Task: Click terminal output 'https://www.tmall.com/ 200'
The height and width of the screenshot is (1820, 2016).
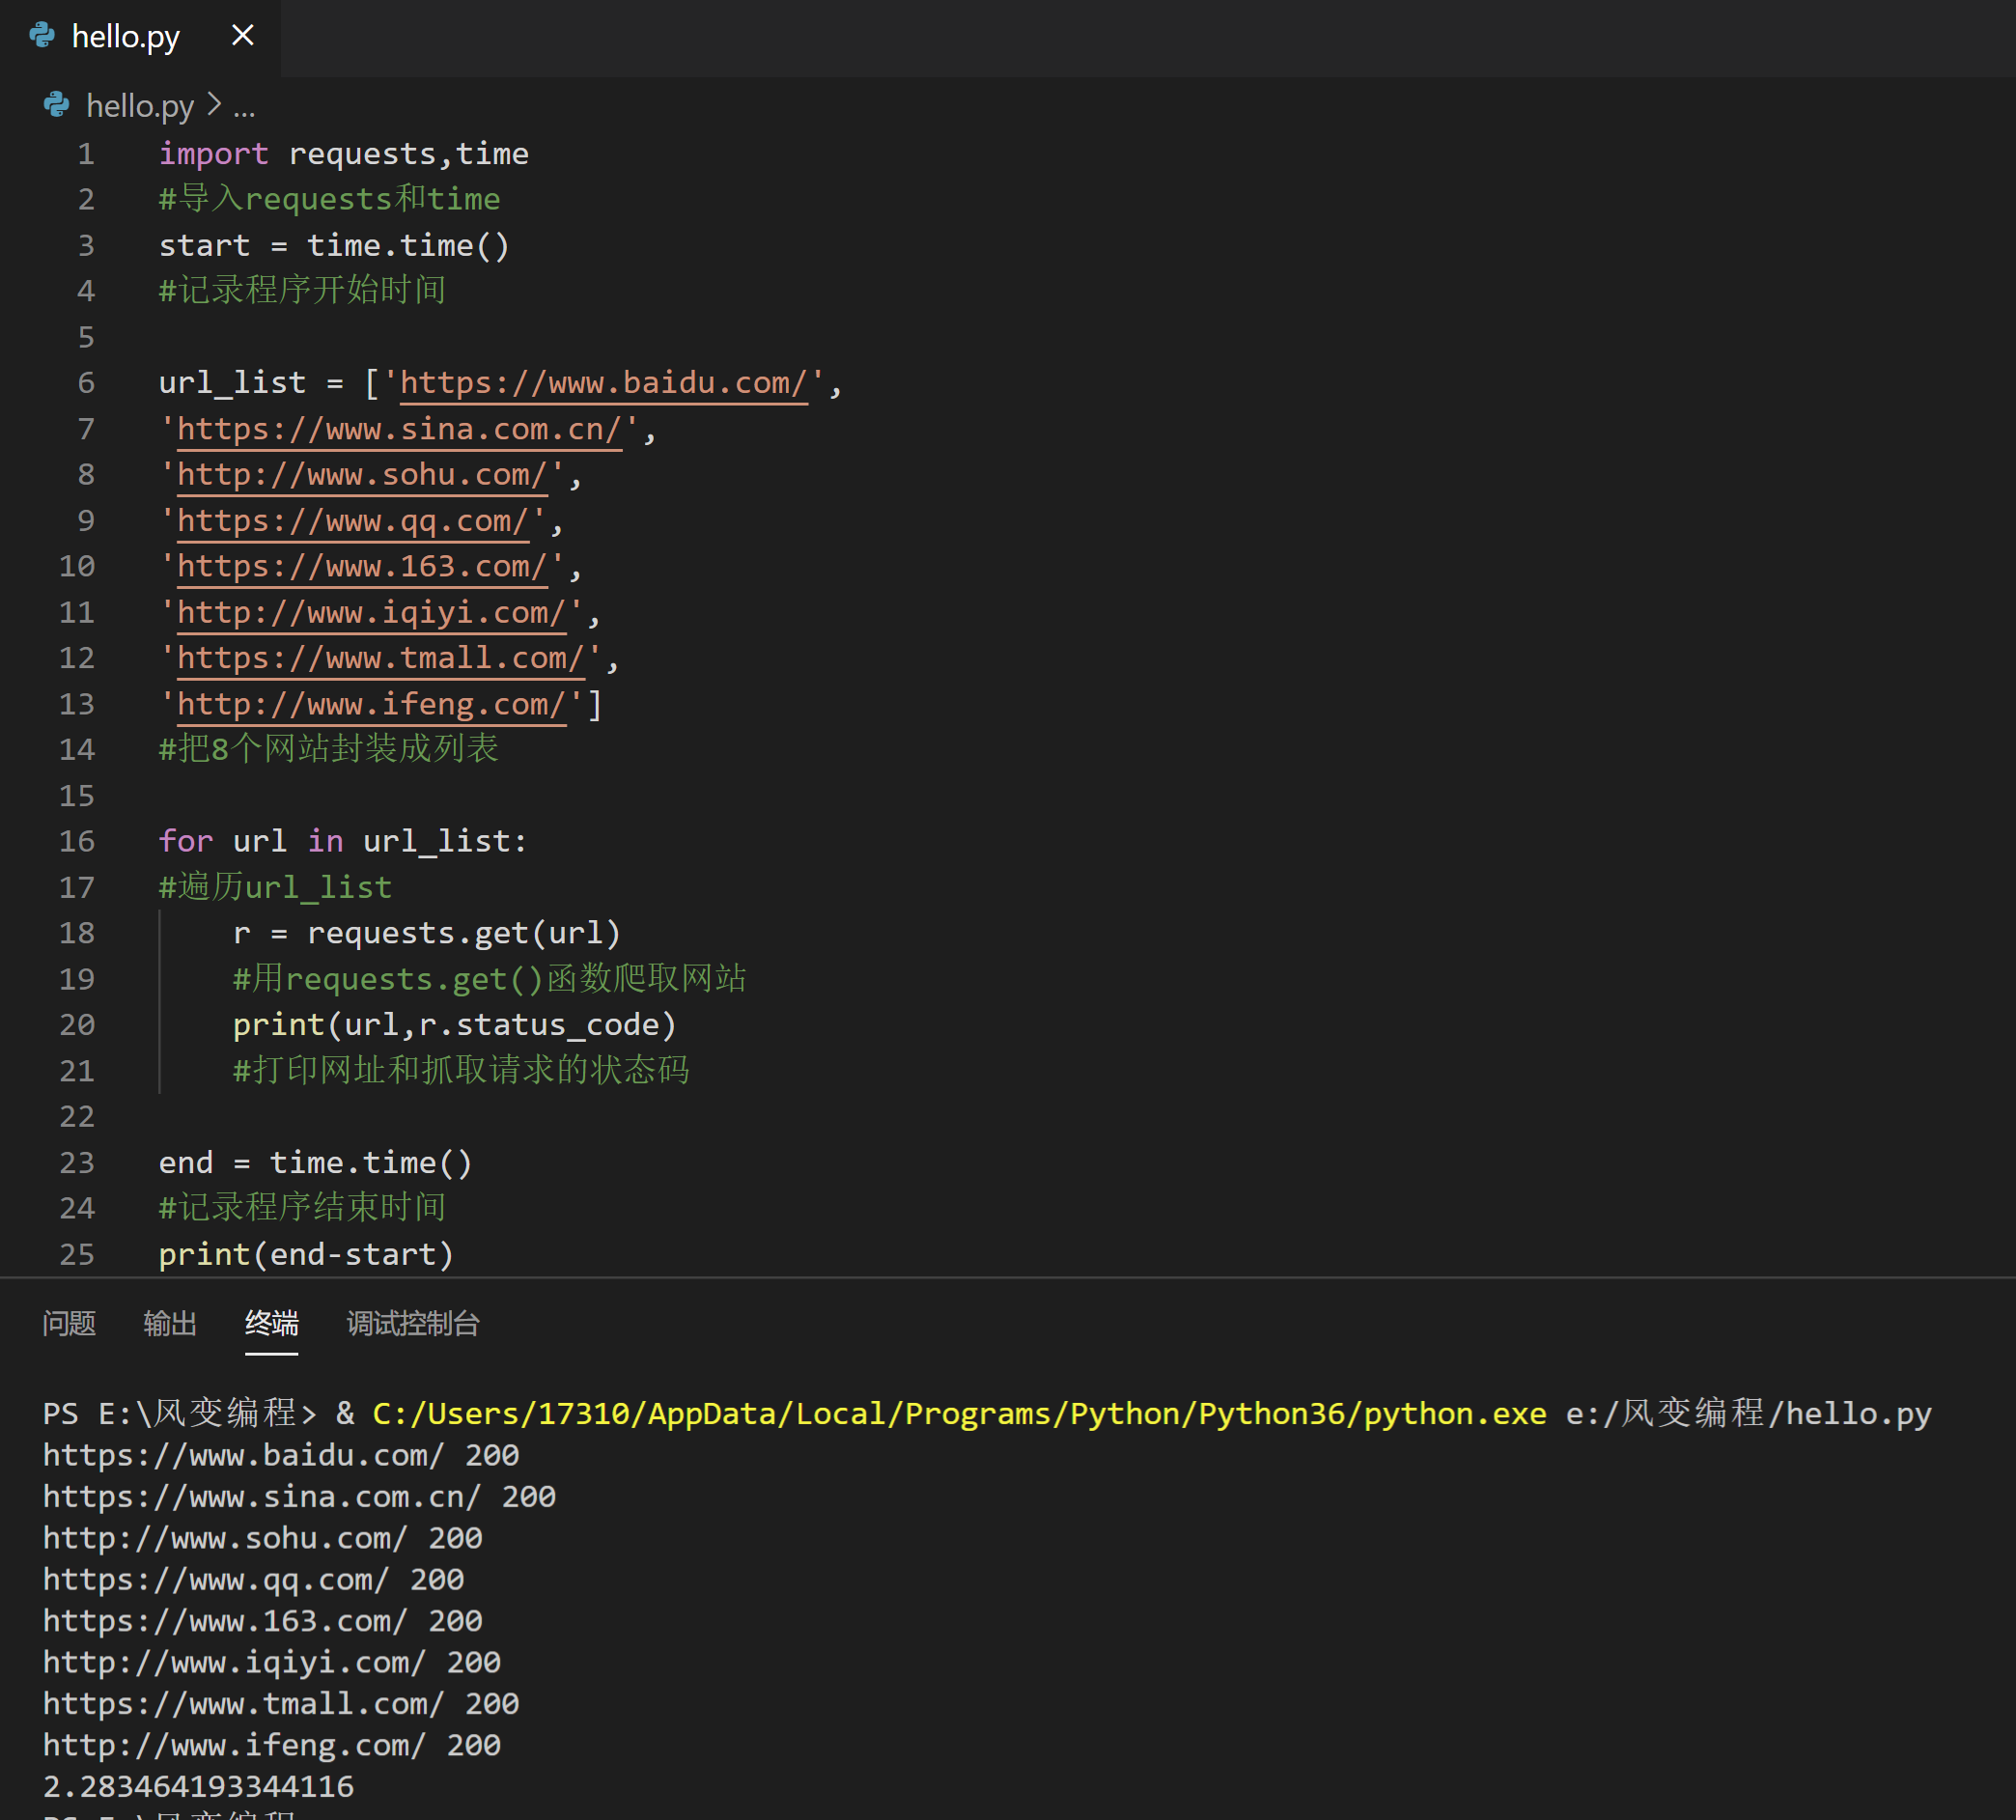Action: point(281,1703)
